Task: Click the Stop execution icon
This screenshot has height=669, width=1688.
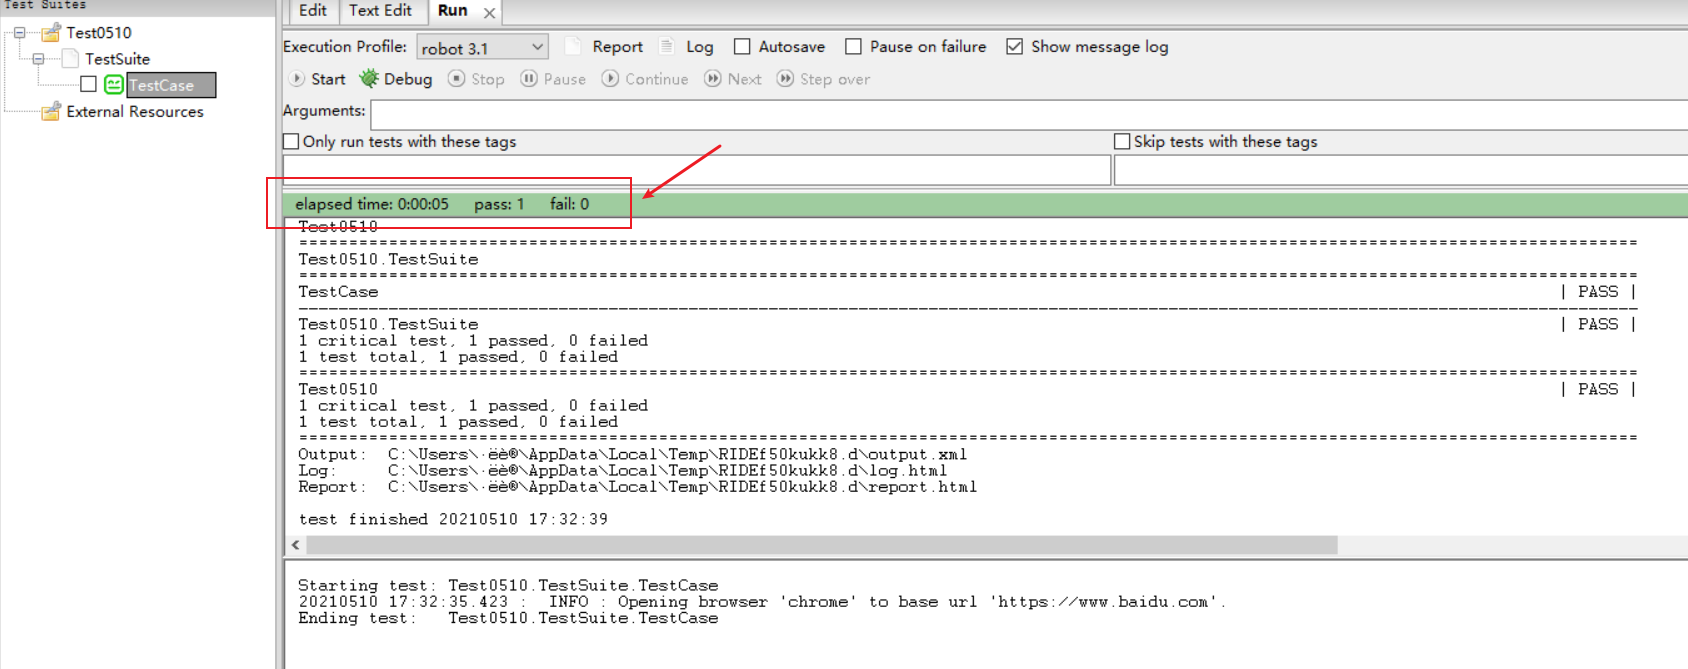Action: (456, 78)
